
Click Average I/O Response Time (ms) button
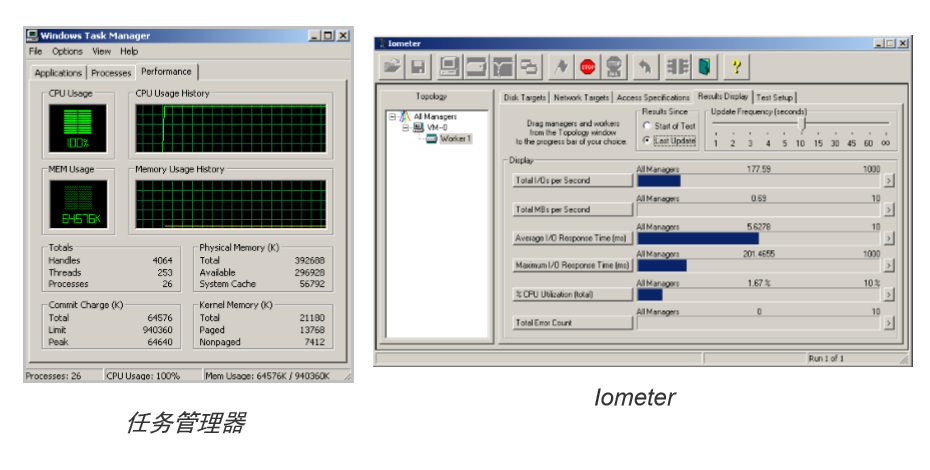point(572,238)
